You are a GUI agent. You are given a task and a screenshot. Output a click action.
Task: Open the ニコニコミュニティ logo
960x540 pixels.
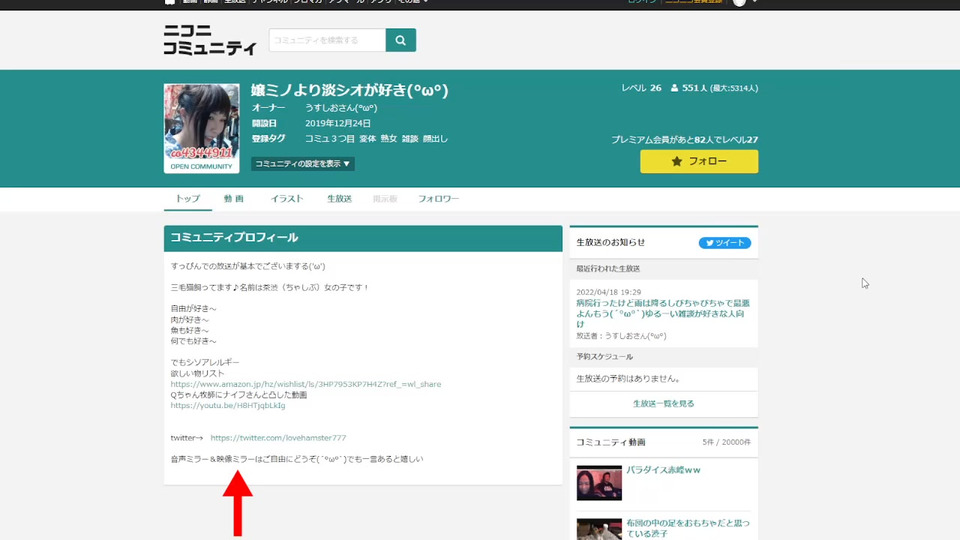[x=210, y=40]
